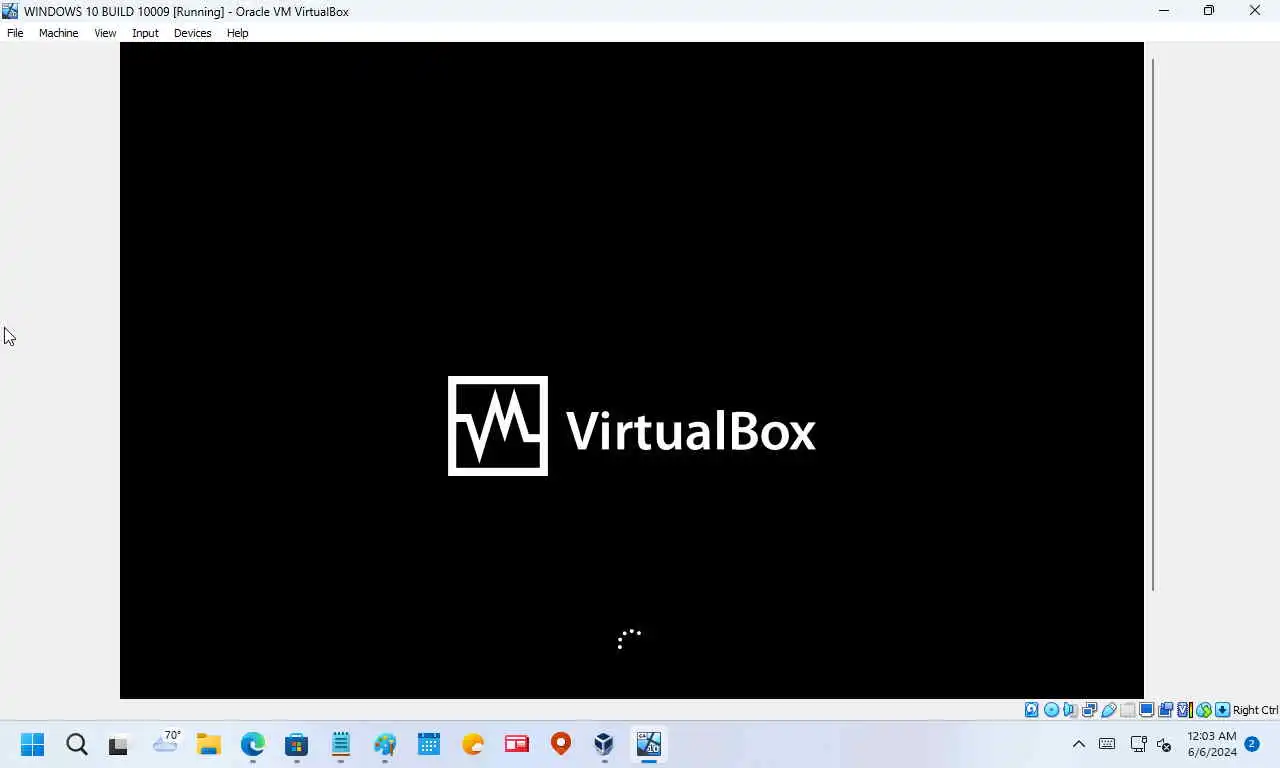Click the keyboard capture arrow icon

pyautogui.click(x=1222, y=710)
